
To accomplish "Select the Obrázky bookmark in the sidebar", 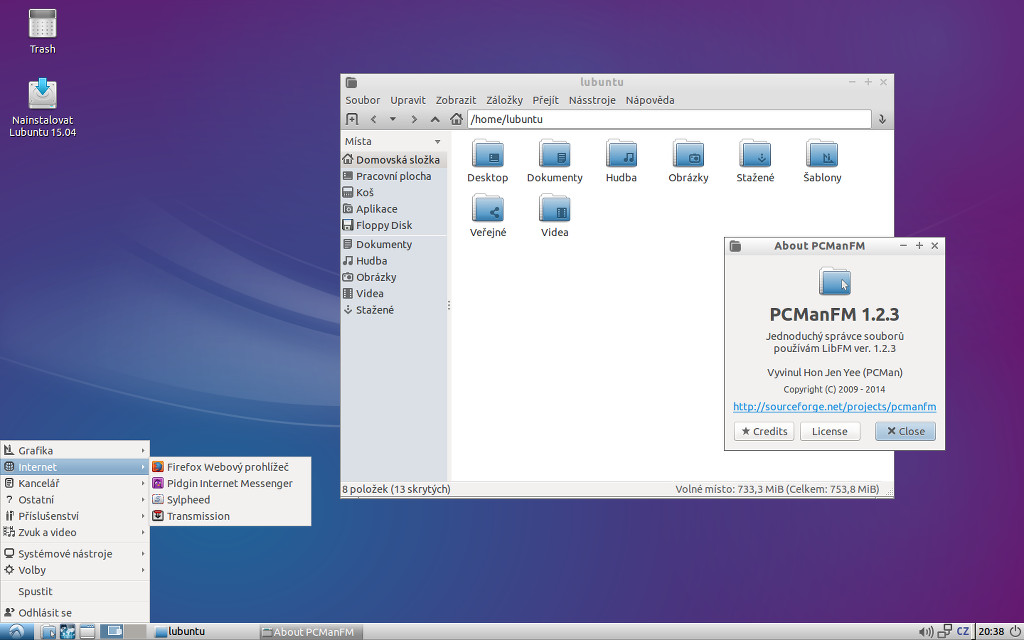I will (393, 277).
